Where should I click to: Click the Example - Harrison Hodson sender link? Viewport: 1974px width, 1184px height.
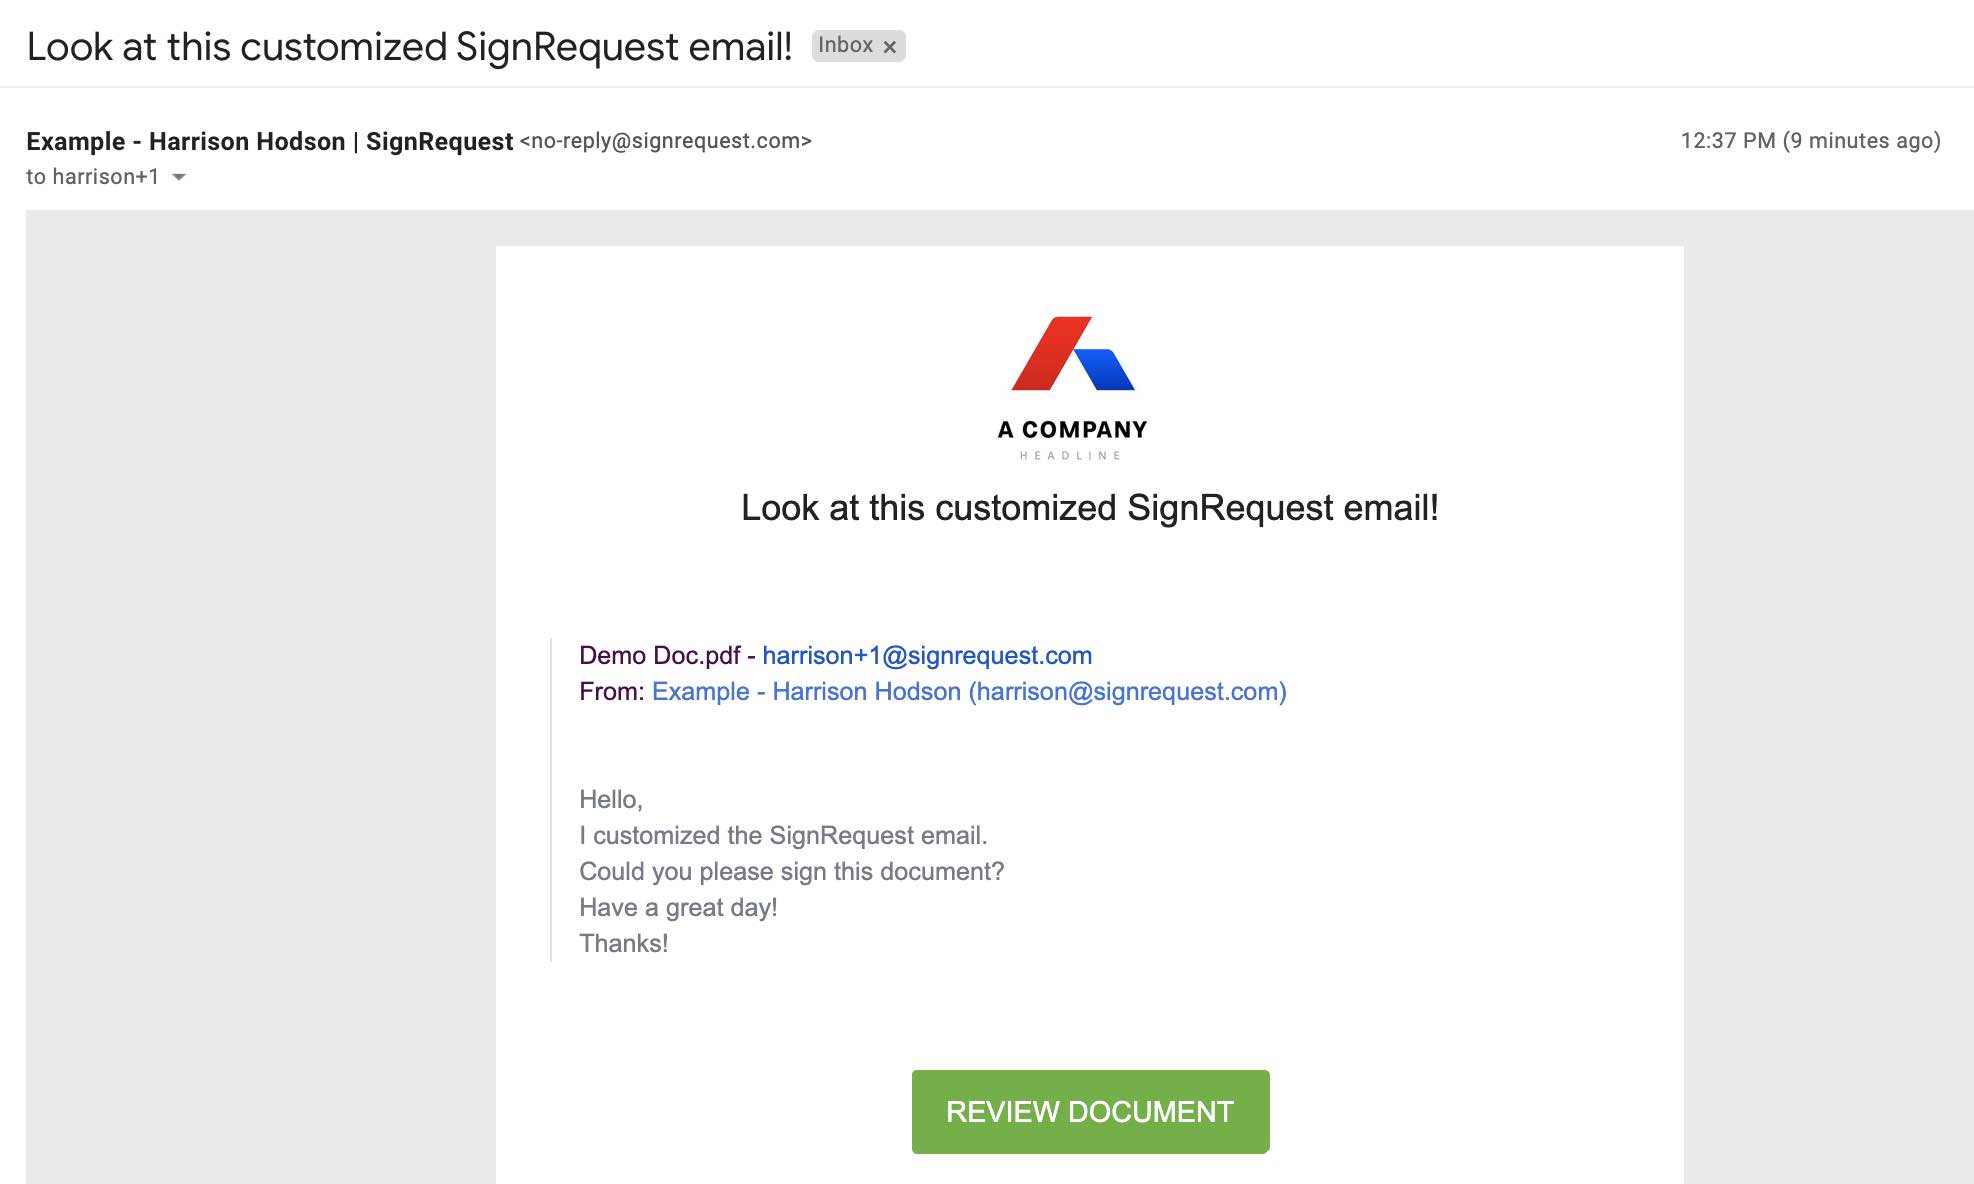pos(969,692)
